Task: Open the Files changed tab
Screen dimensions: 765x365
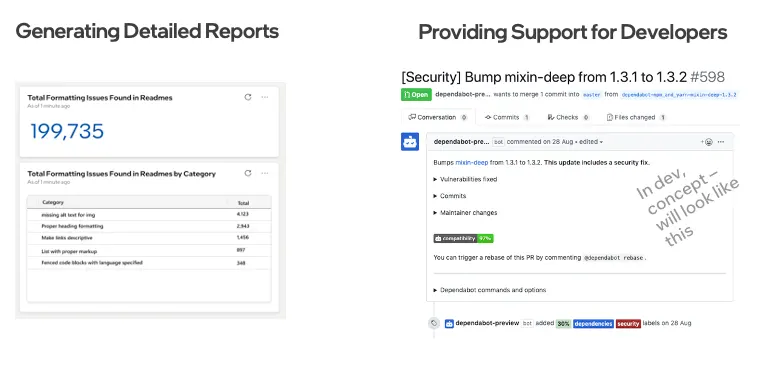Action: click(x=636, y=117)
